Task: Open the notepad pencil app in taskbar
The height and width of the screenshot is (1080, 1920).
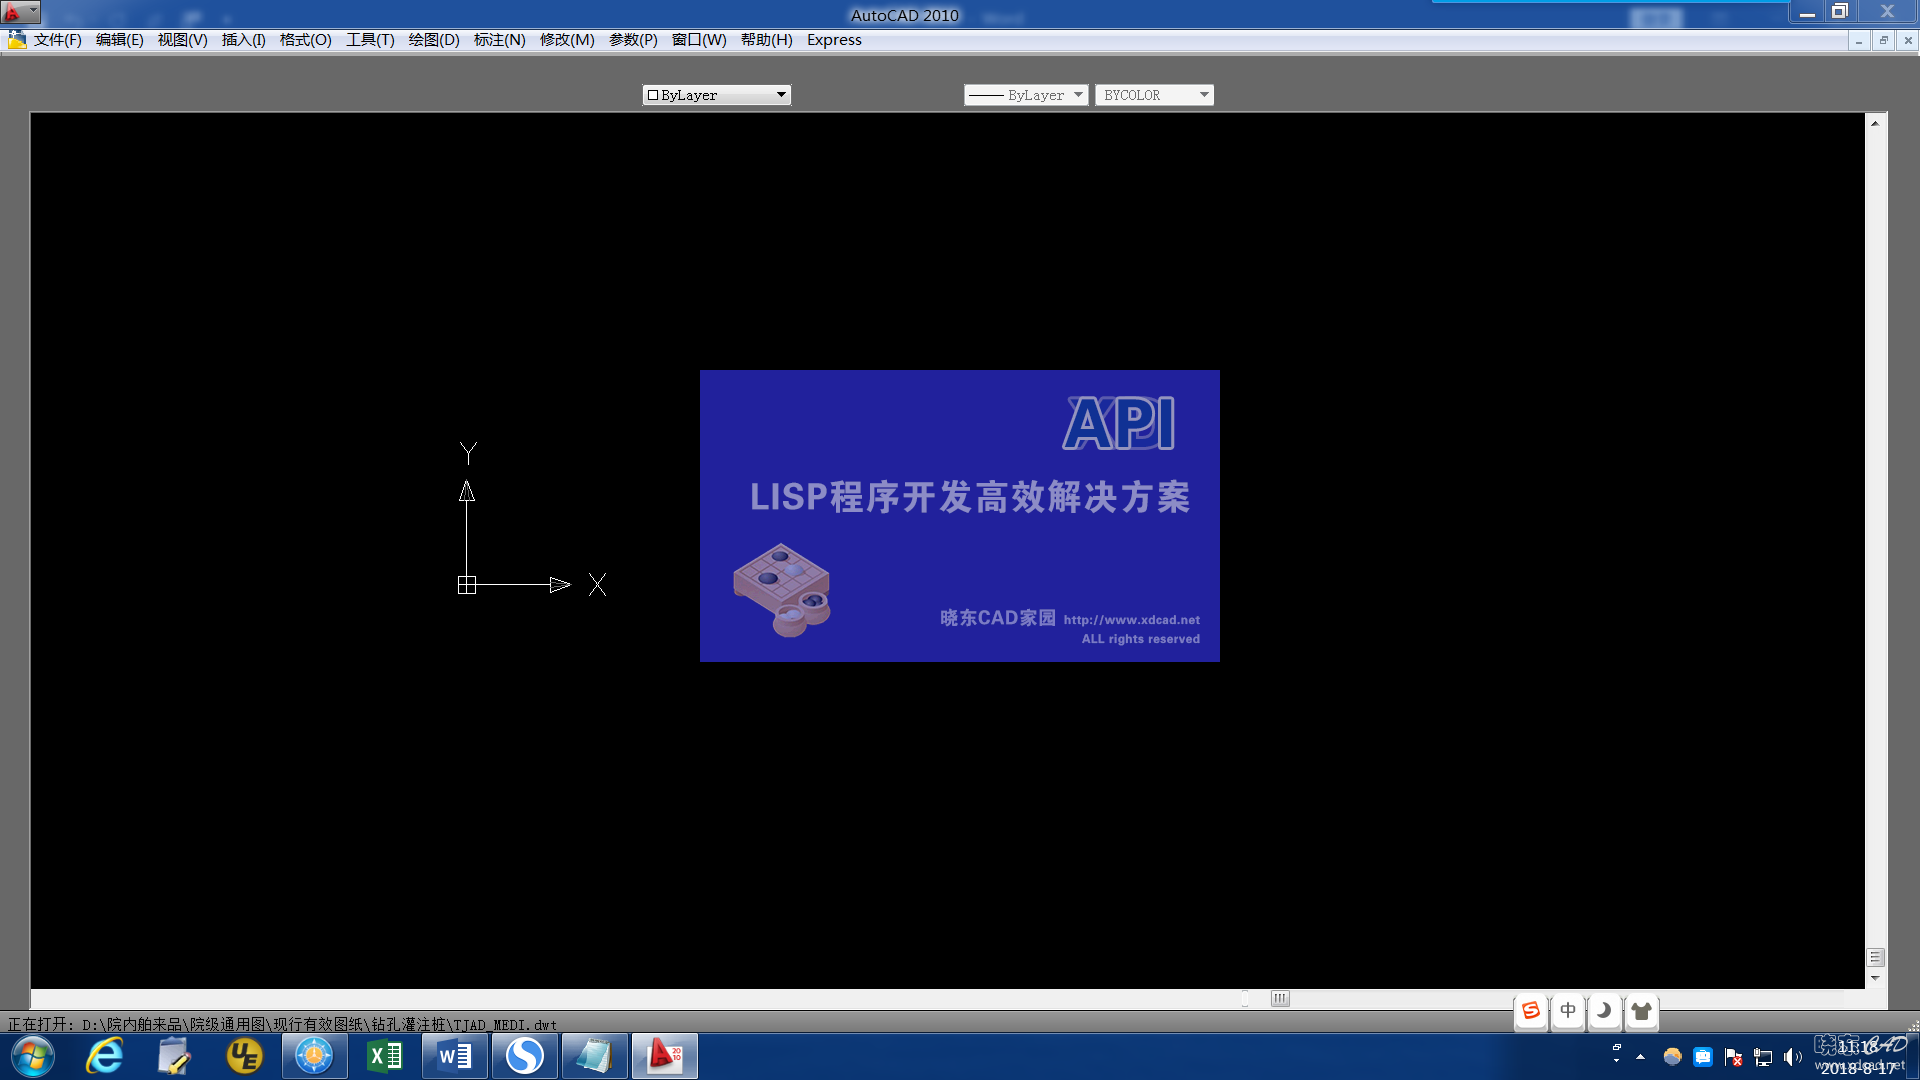Action: (174, 1056)
